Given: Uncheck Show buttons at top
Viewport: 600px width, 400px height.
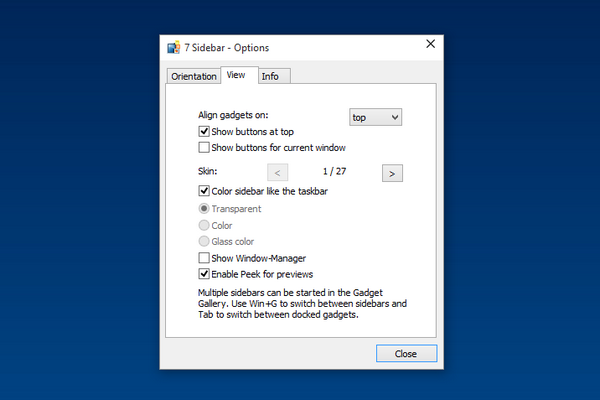Looking at the screenshot, I should pyautogui.click(x=205, y=132).
